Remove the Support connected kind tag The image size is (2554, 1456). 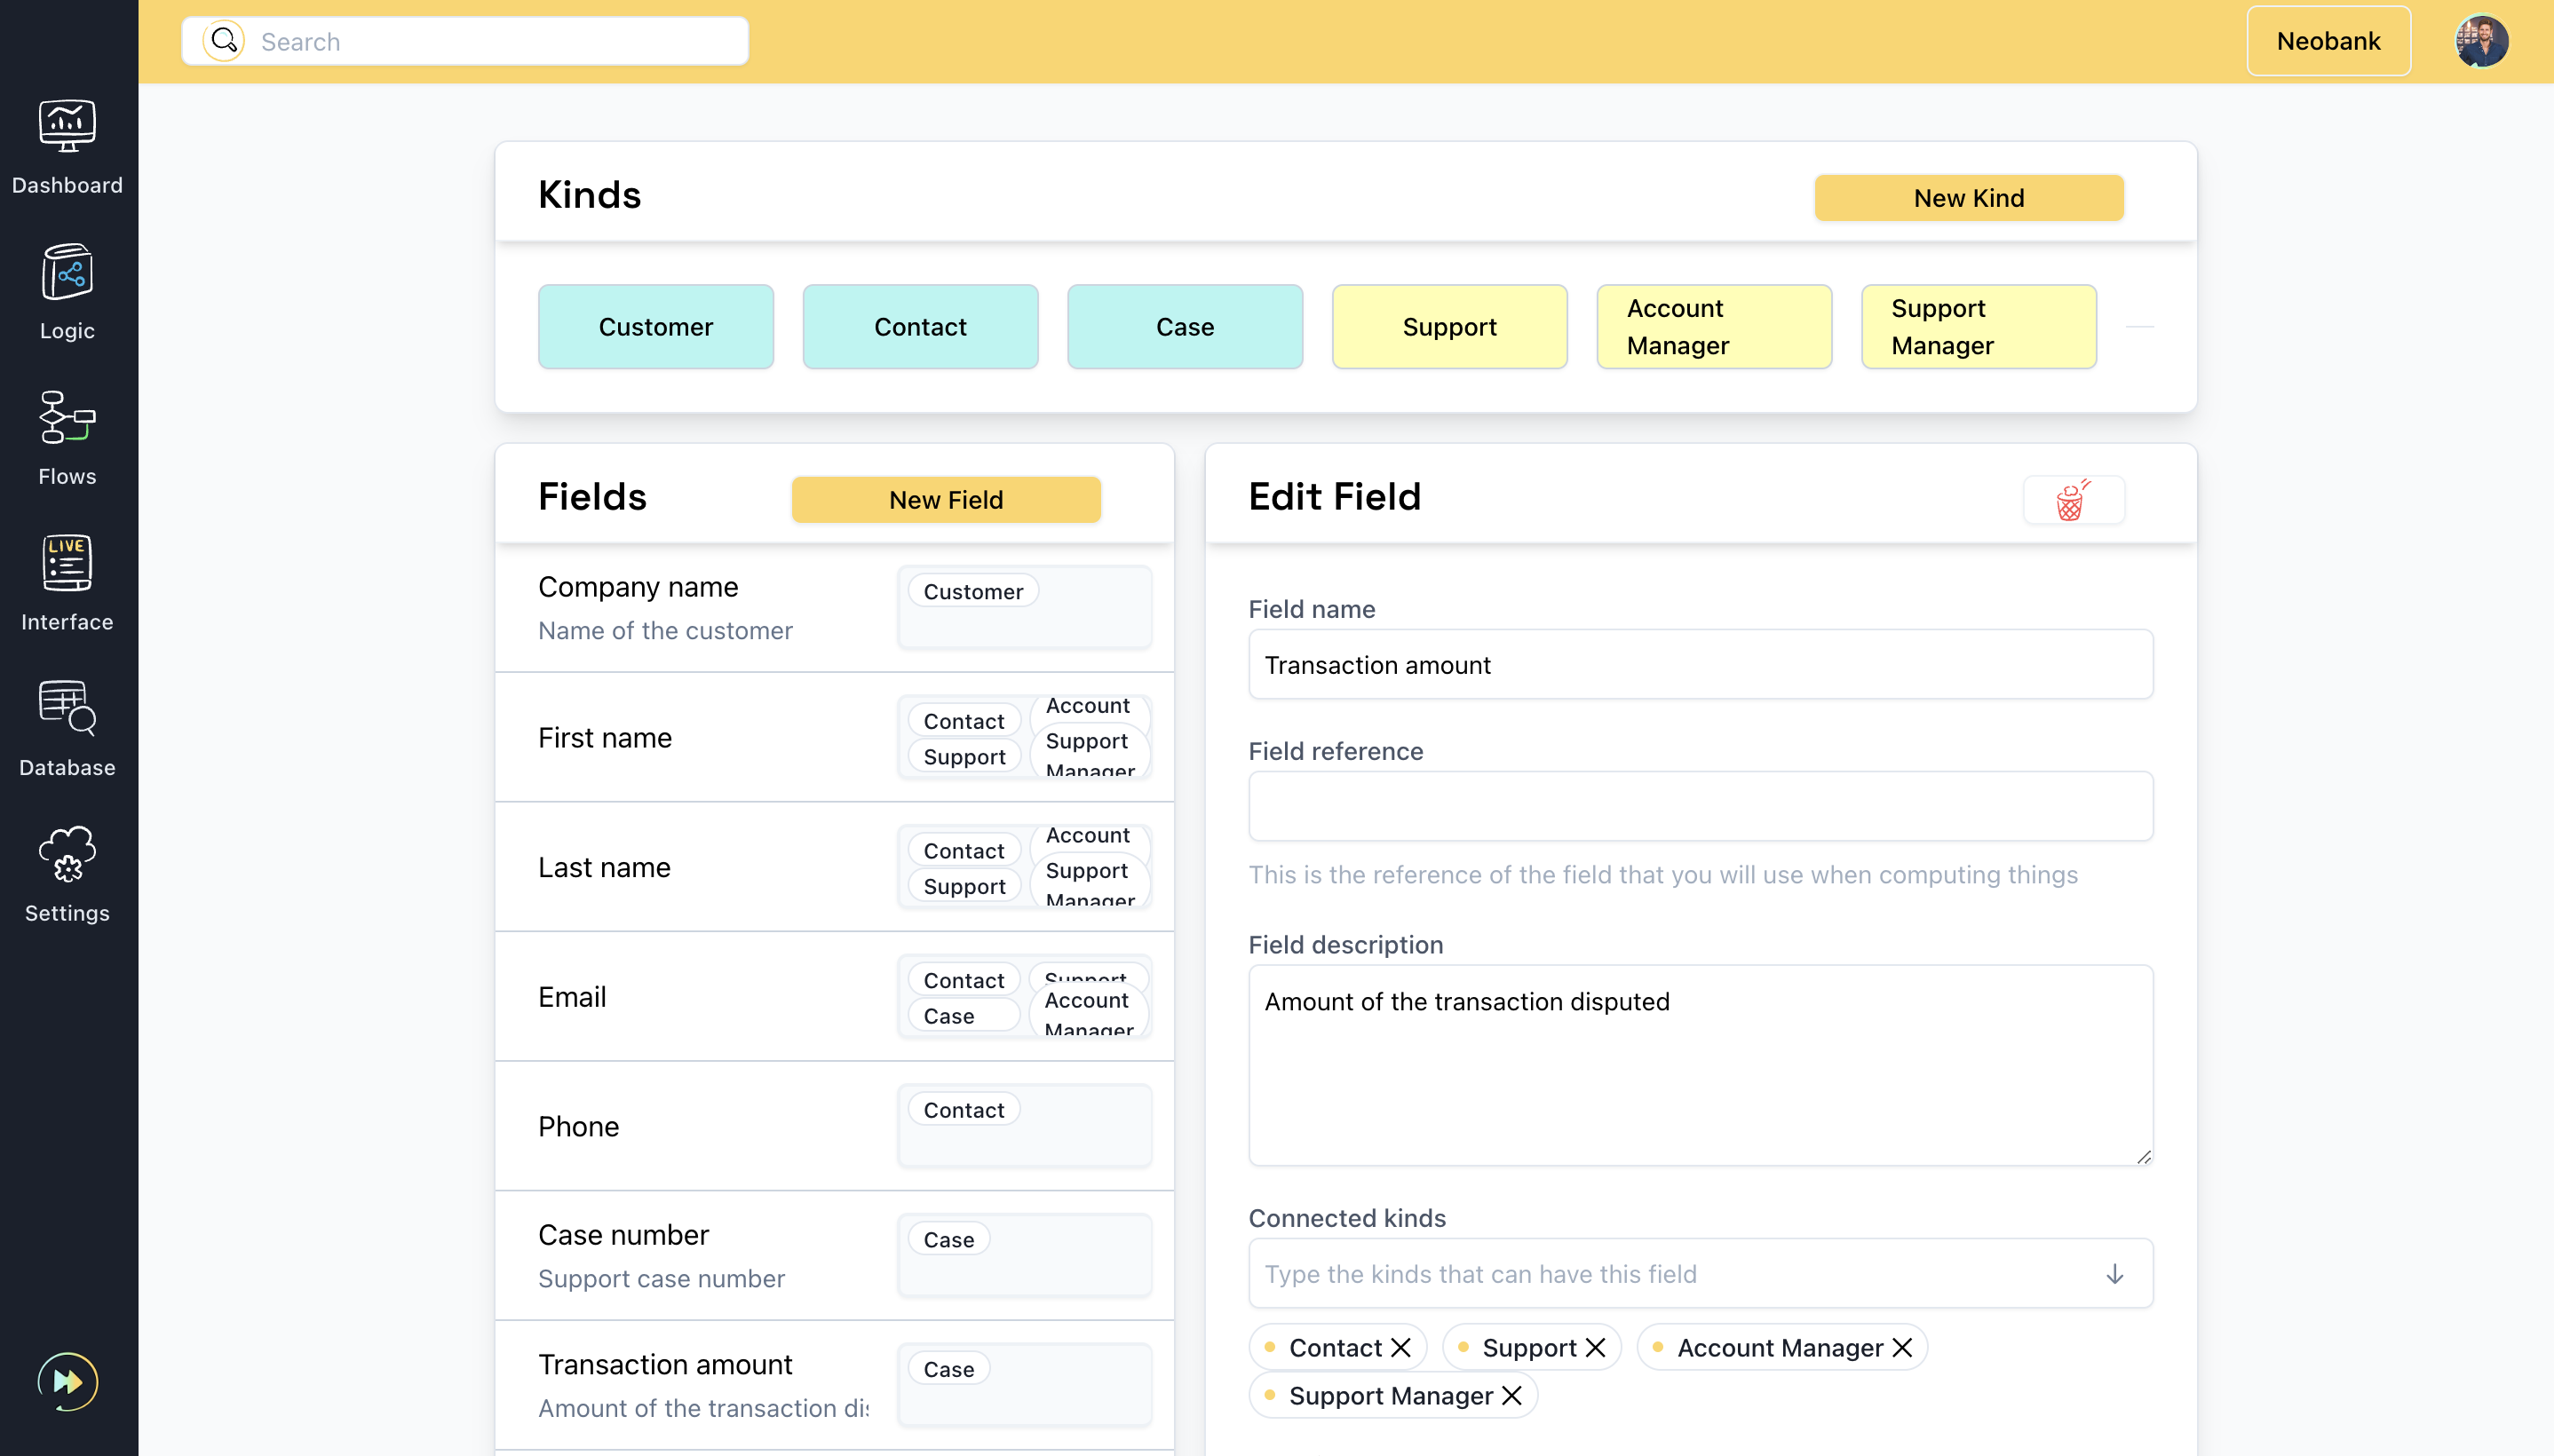(x=1596, y=1347)
